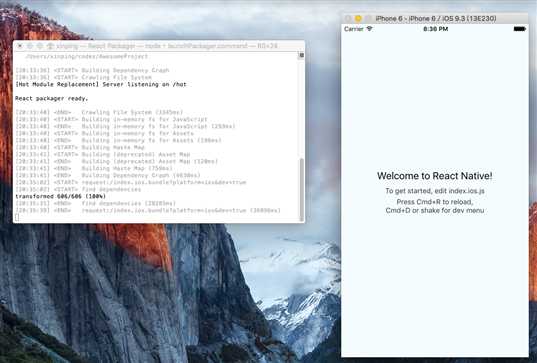Screen dimensions: 537x363
Task: Click START 'Building in-memory fs for JavaScript' line
Action: (112, 119)
